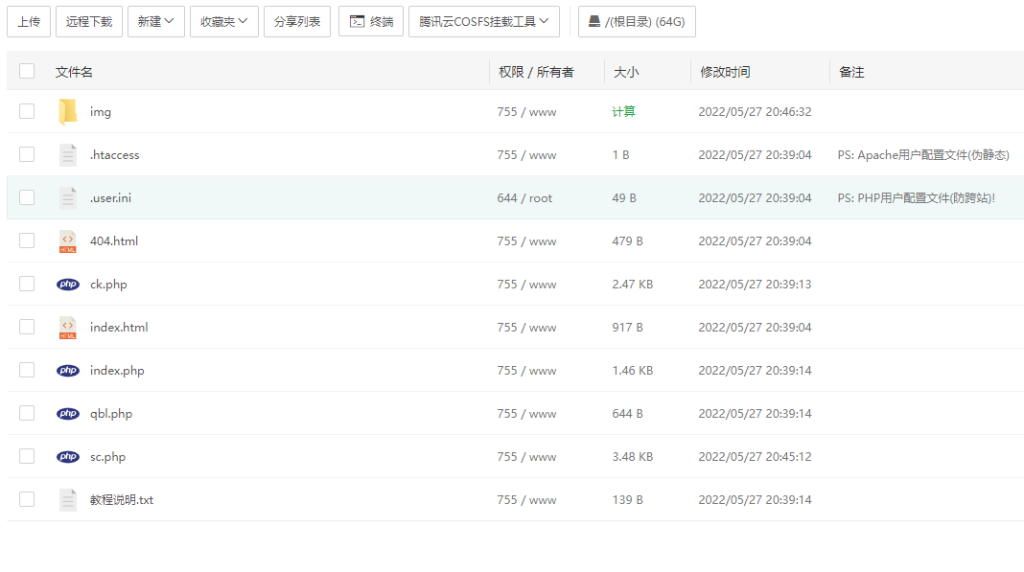Click the green 计算 size link

[x=623, y=112]
